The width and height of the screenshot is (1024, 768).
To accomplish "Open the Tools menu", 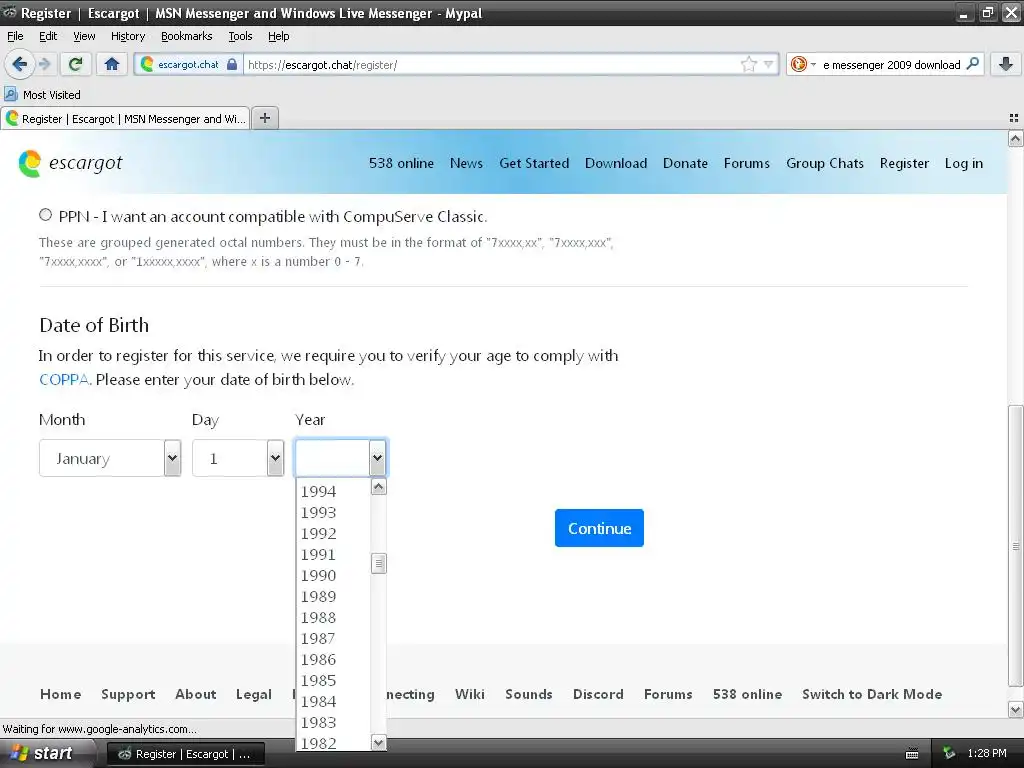I will click(x=240, y=36).
